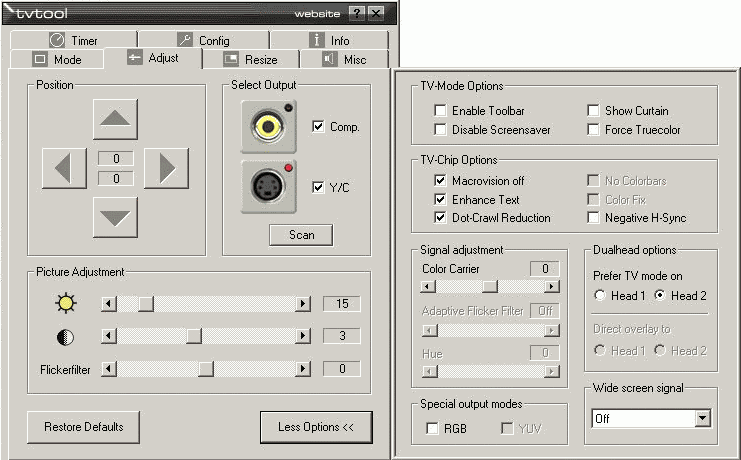Enable the Show Curtain option
The width and height of the screenshot is (741, 460).
click(593, 111)
